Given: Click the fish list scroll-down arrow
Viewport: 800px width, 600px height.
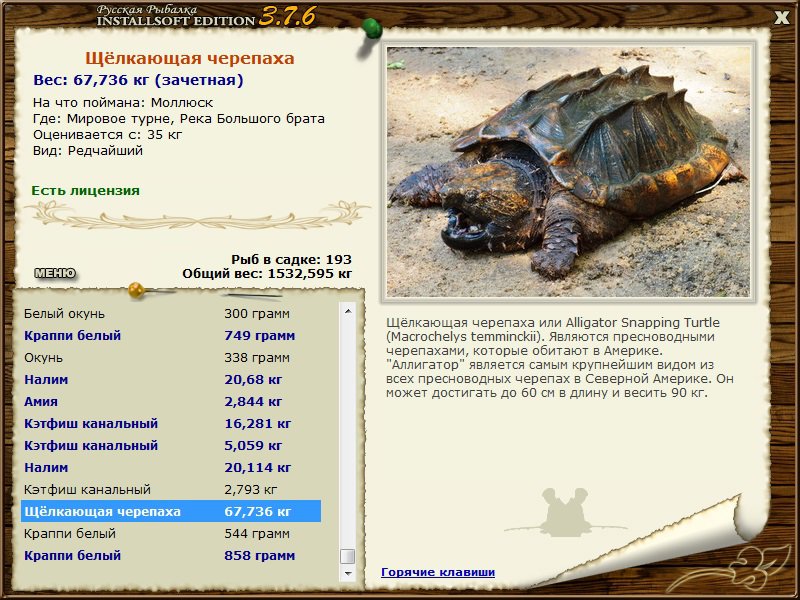Looking at the screenshot, I should pos(348,573).
